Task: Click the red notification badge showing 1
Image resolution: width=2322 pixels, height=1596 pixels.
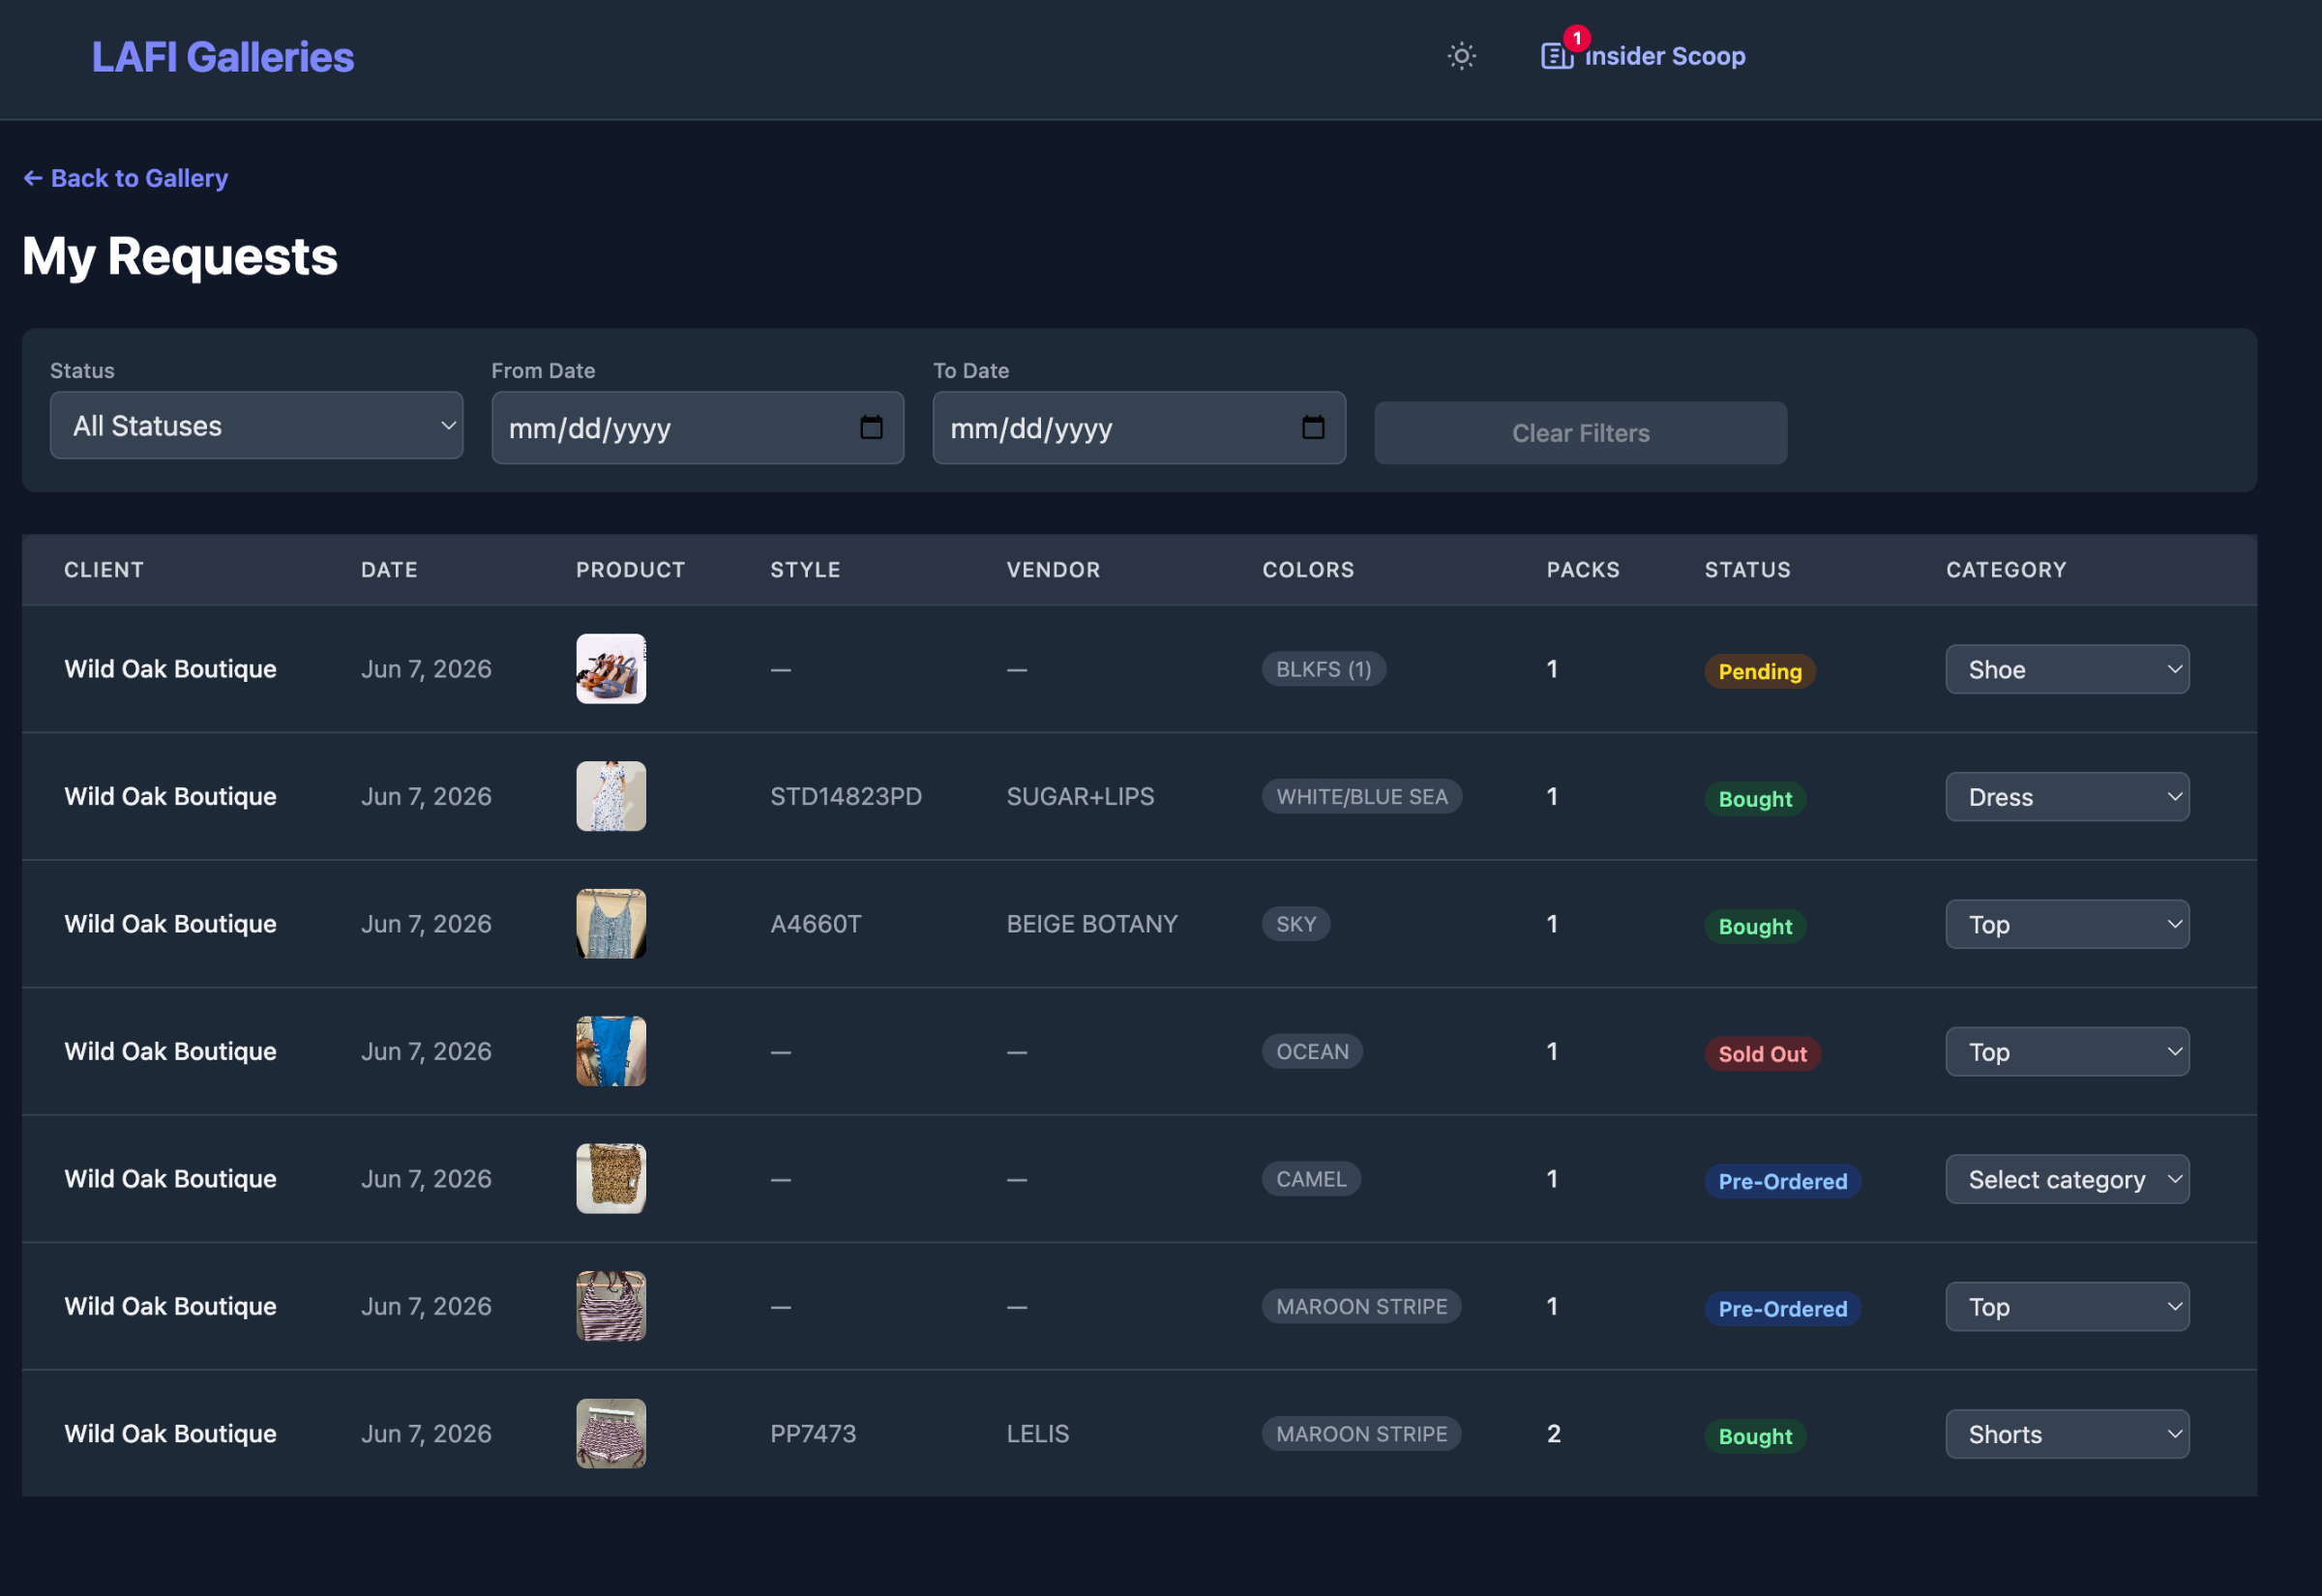Action: pyautogui.click(x=1577, y=38)
